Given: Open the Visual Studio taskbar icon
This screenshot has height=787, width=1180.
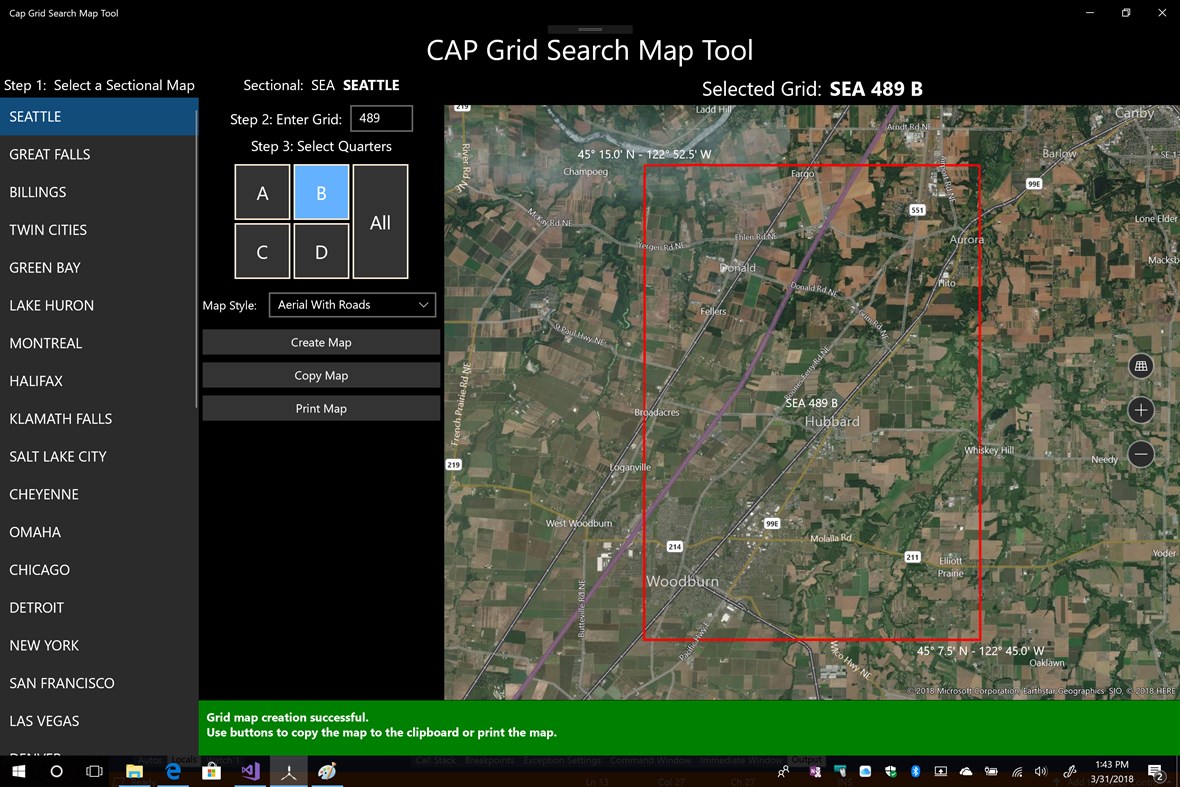Looking at the screenshot, I should click(x=250, y=771).
